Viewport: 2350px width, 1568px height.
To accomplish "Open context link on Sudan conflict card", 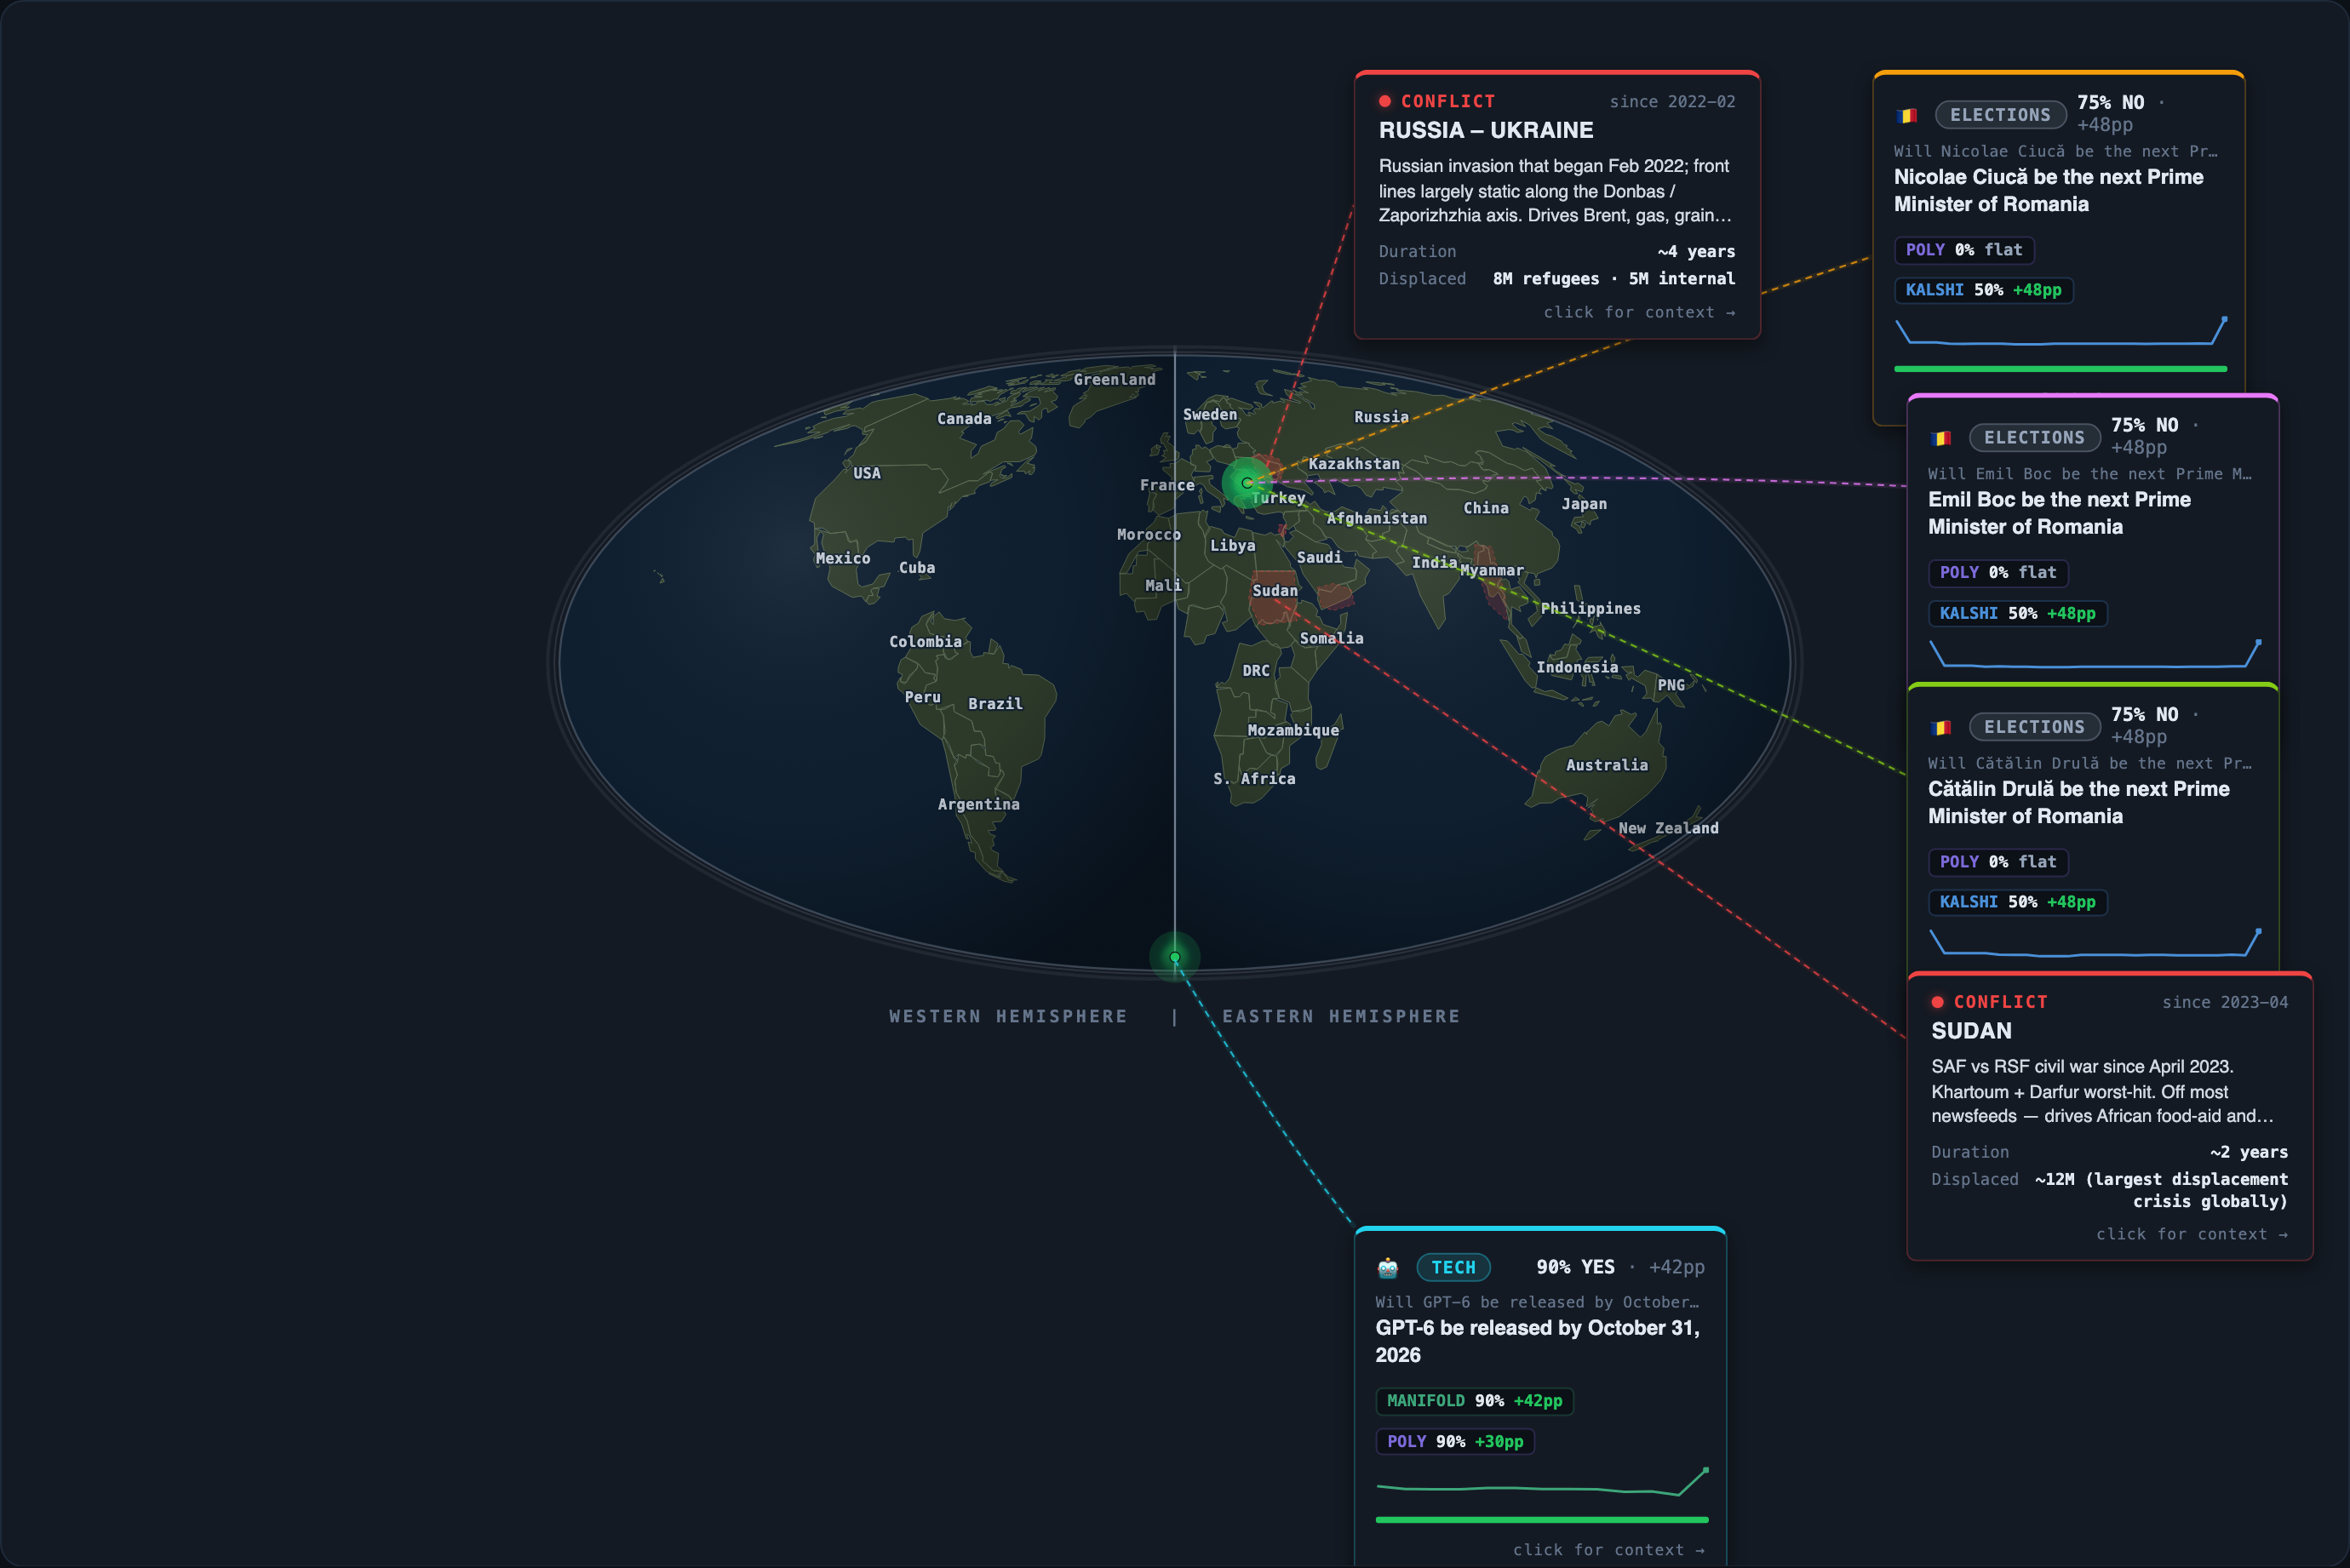I will tap(2192, 1234).
